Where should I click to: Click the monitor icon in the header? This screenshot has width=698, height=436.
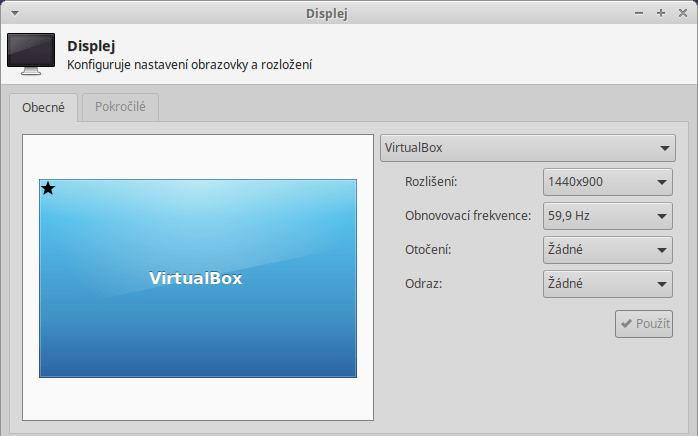31,53
